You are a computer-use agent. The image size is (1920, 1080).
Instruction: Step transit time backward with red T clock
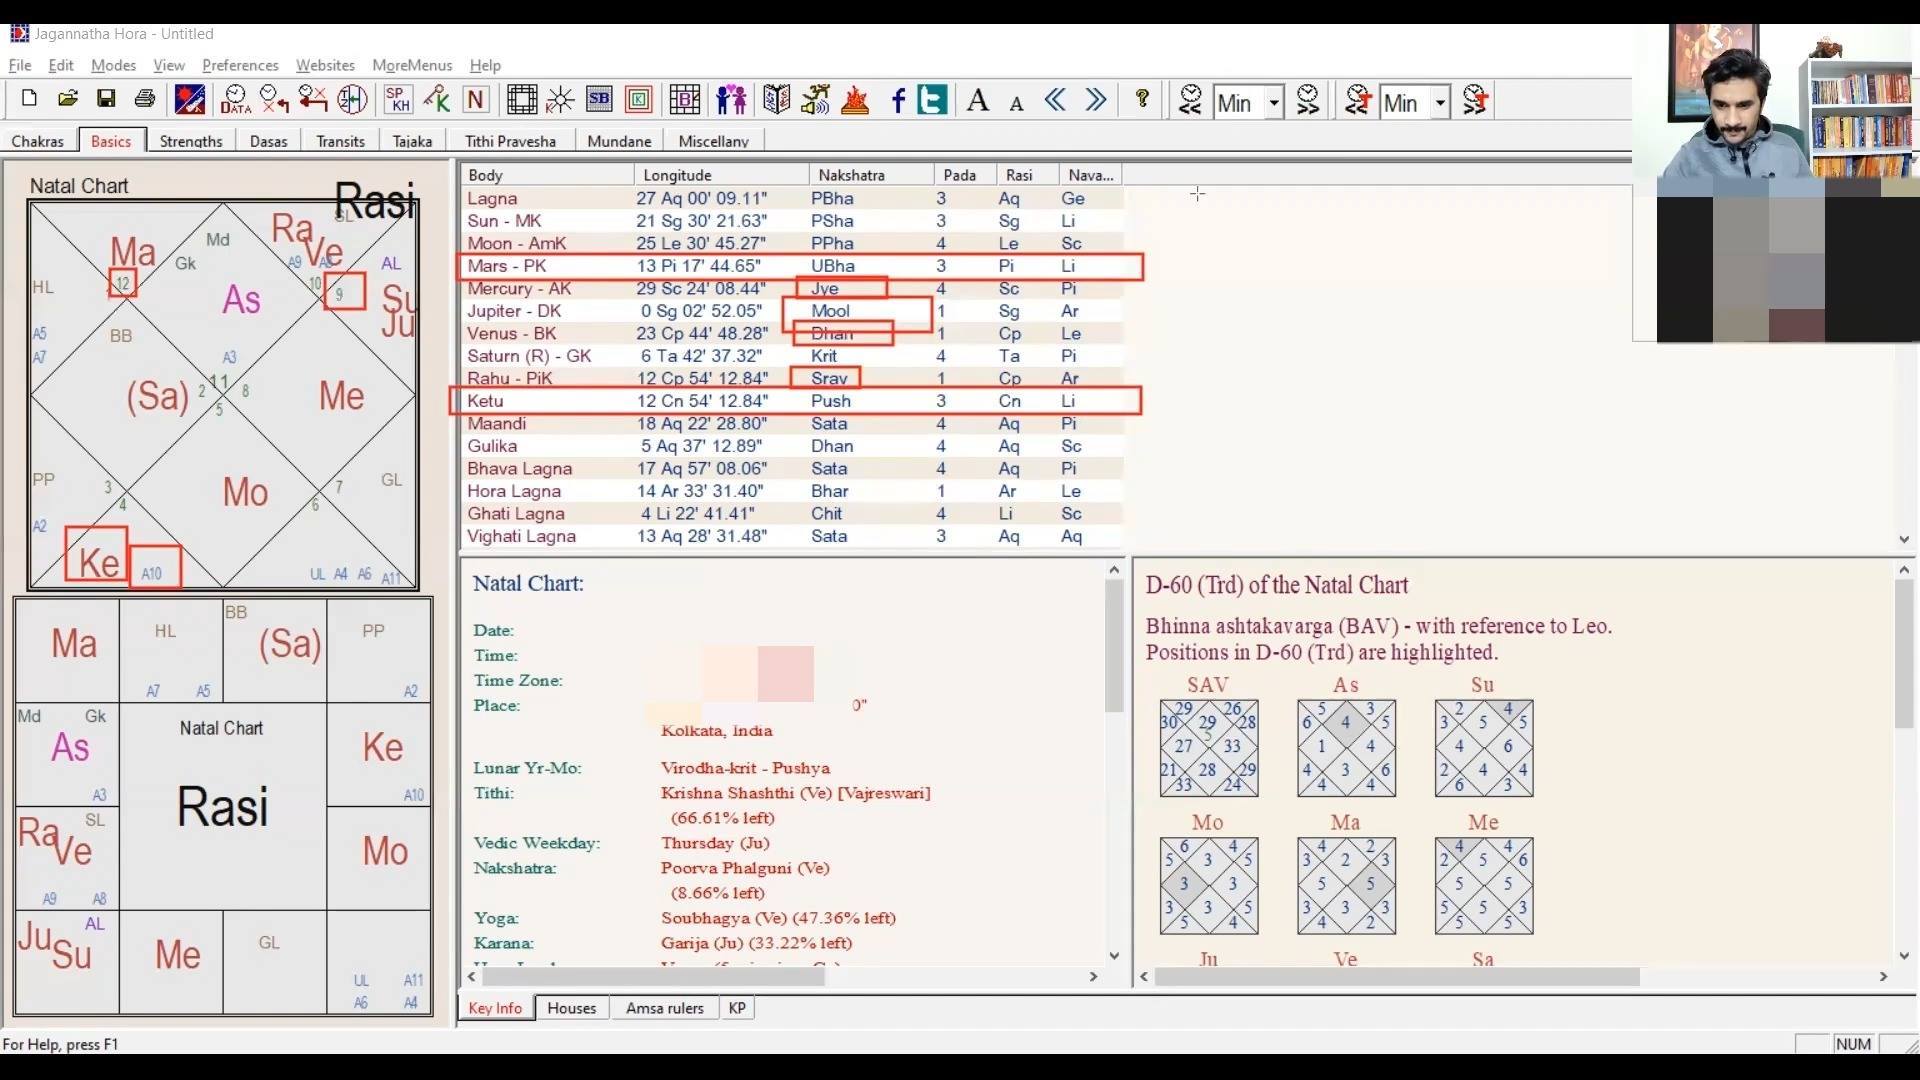pos(1357,100)
